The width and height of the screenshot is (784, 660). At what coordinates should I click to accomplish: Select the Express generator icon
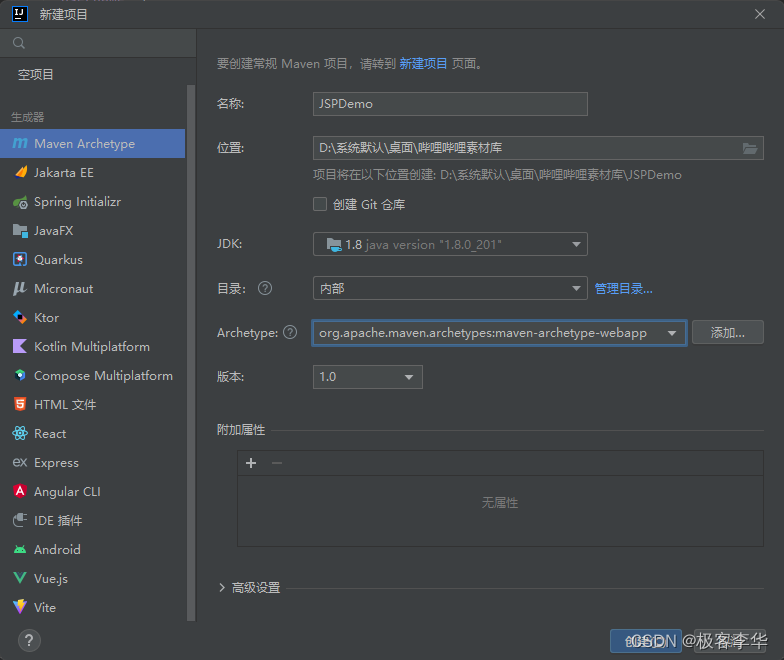pyautogui.click(x=20, y=462)
